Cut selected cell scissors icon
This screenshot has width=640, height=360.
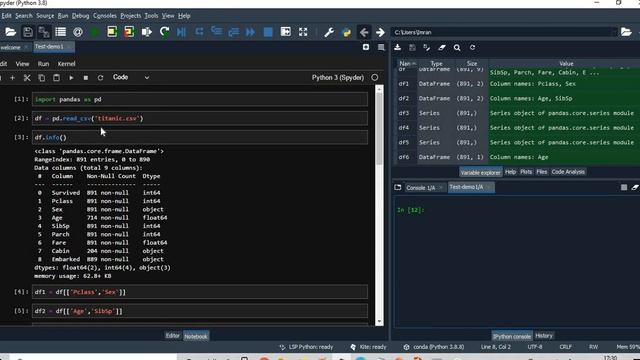pos(27,78)
